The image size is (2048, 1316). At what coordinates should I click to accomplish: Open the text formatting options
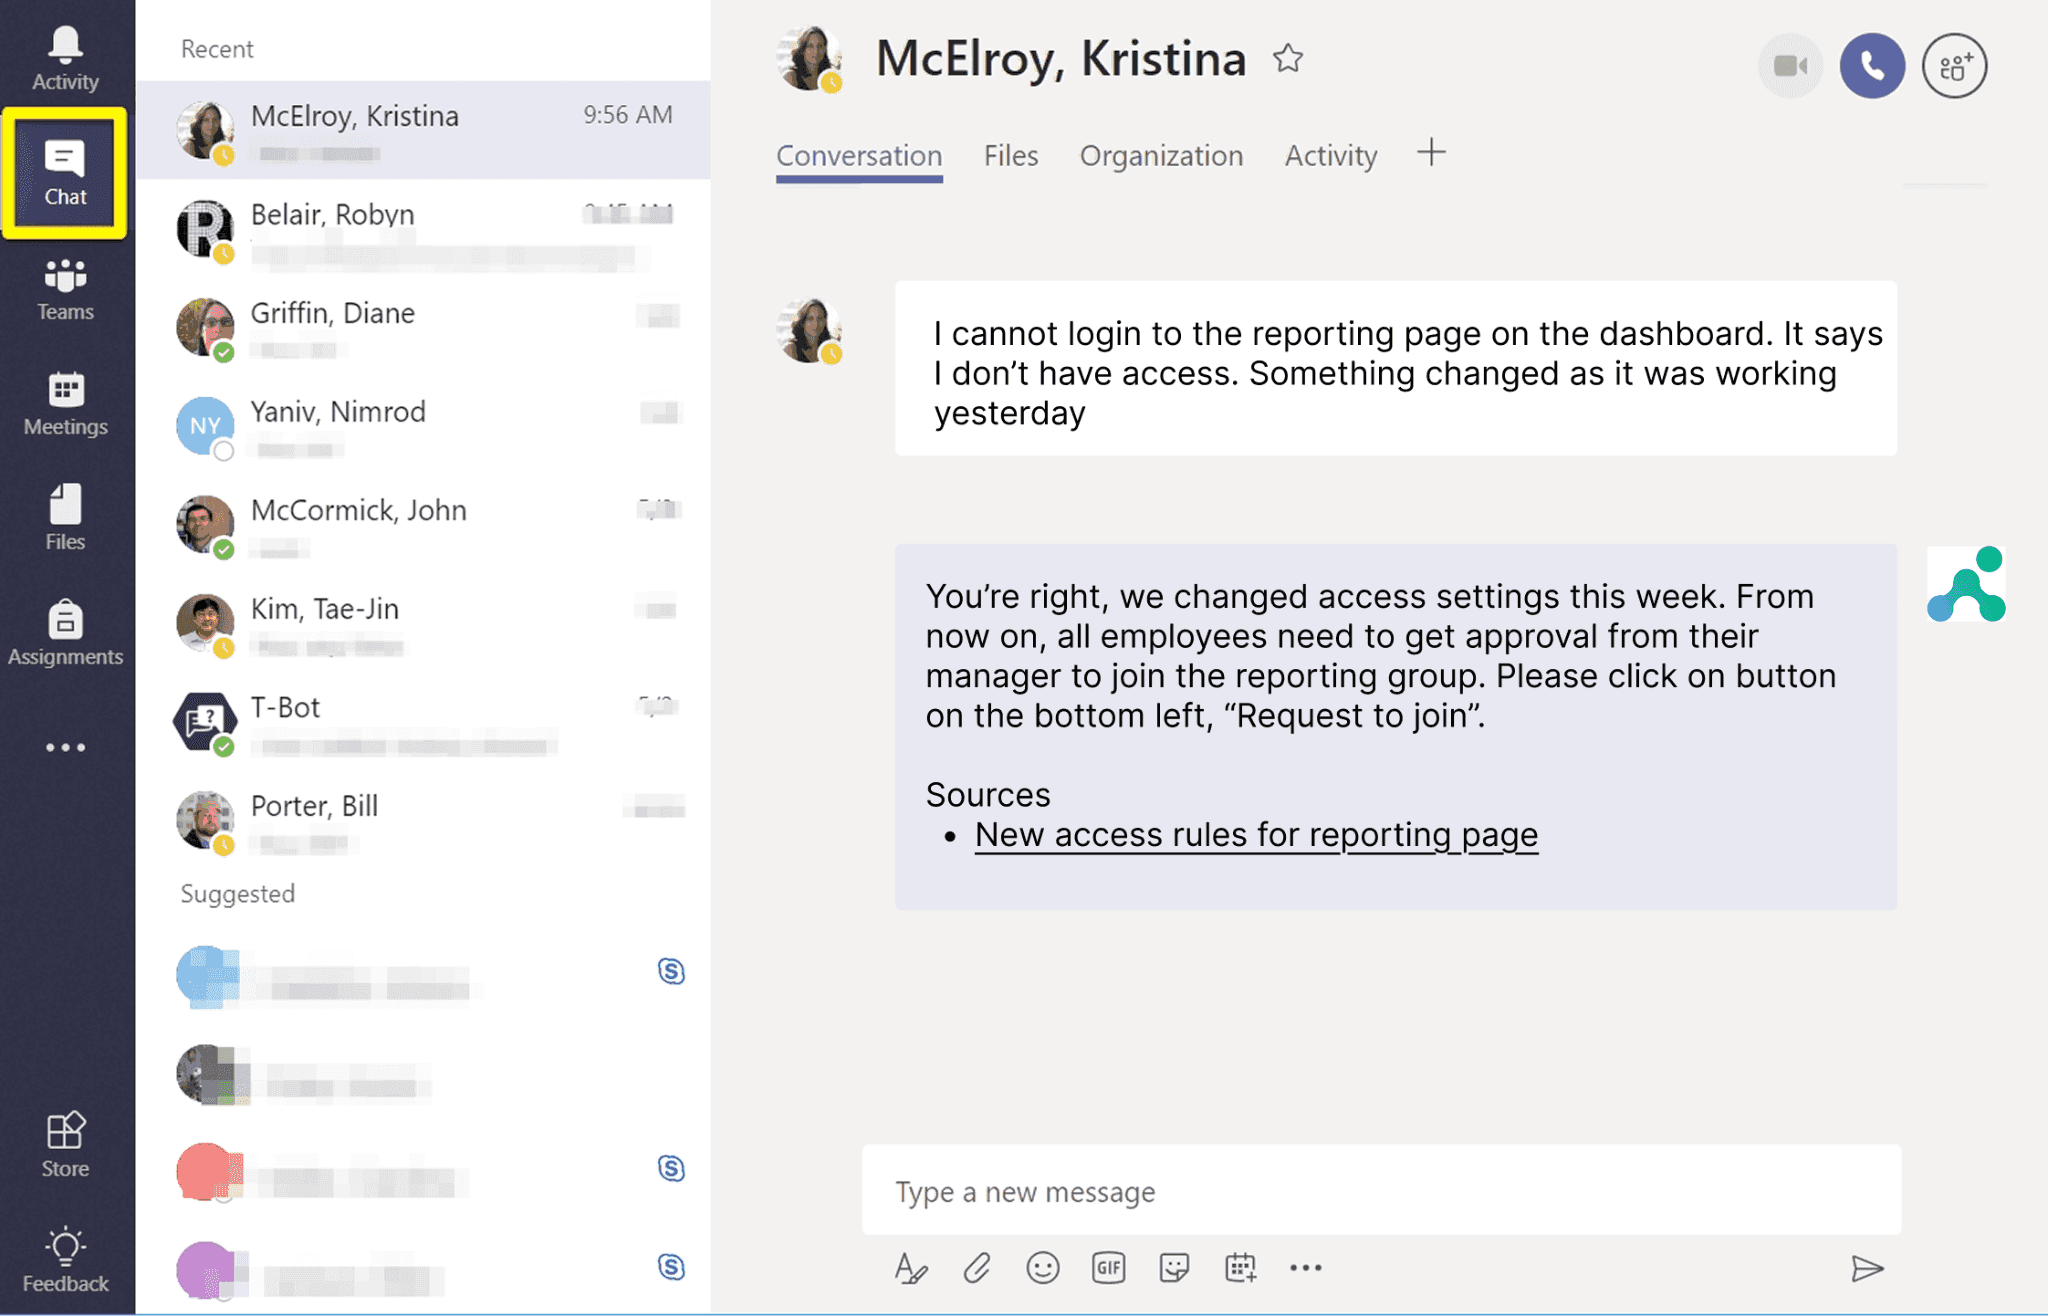911,1267
